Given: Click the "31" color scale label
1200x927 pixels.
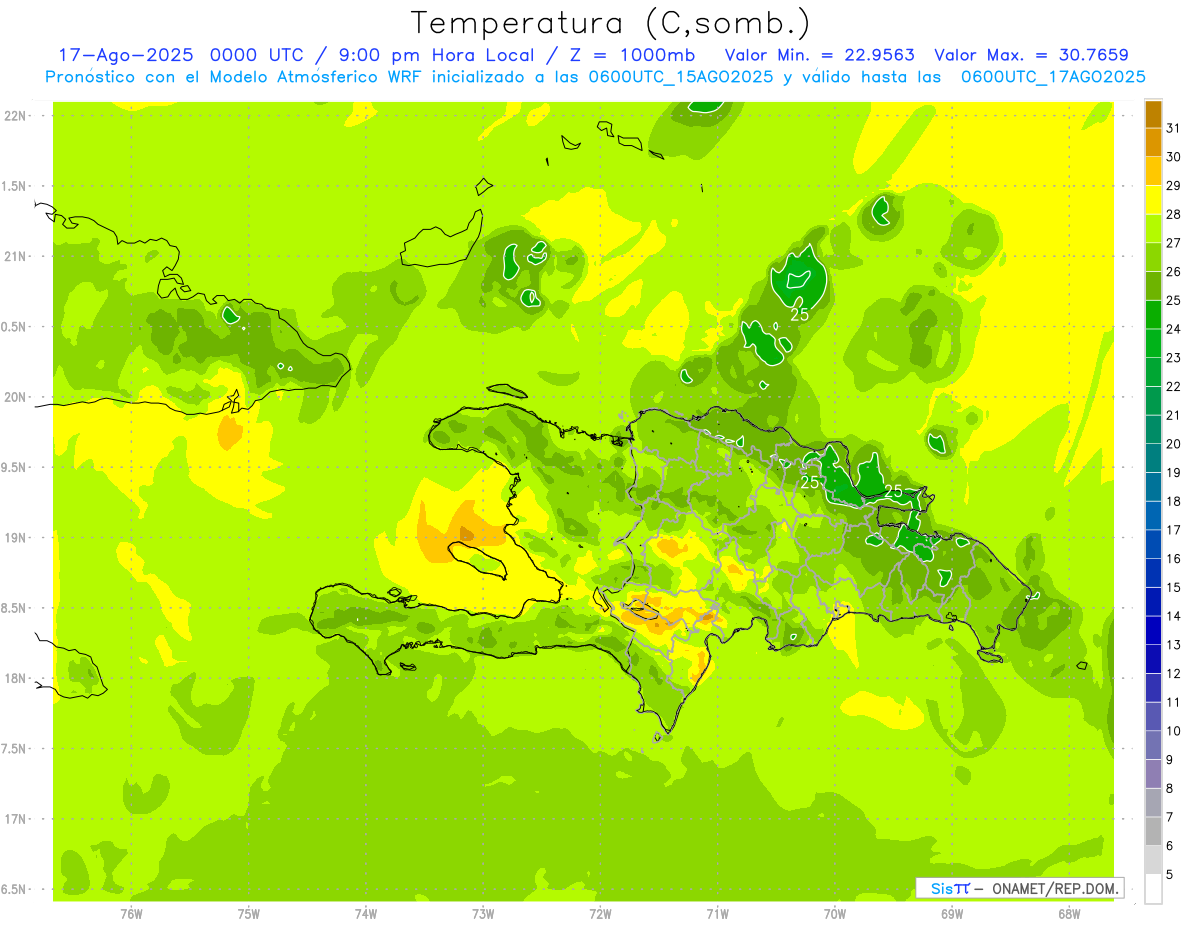Looking at the screenshot, I should pyautogui.click(x=1174, y=128).
